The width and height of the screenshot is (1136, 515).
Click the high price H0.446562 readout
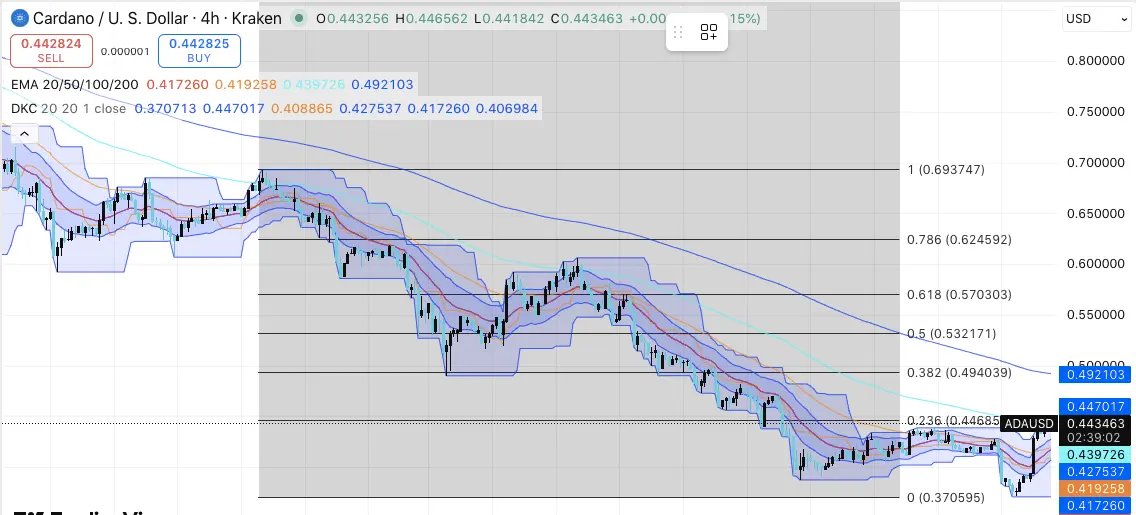point(431,19)
